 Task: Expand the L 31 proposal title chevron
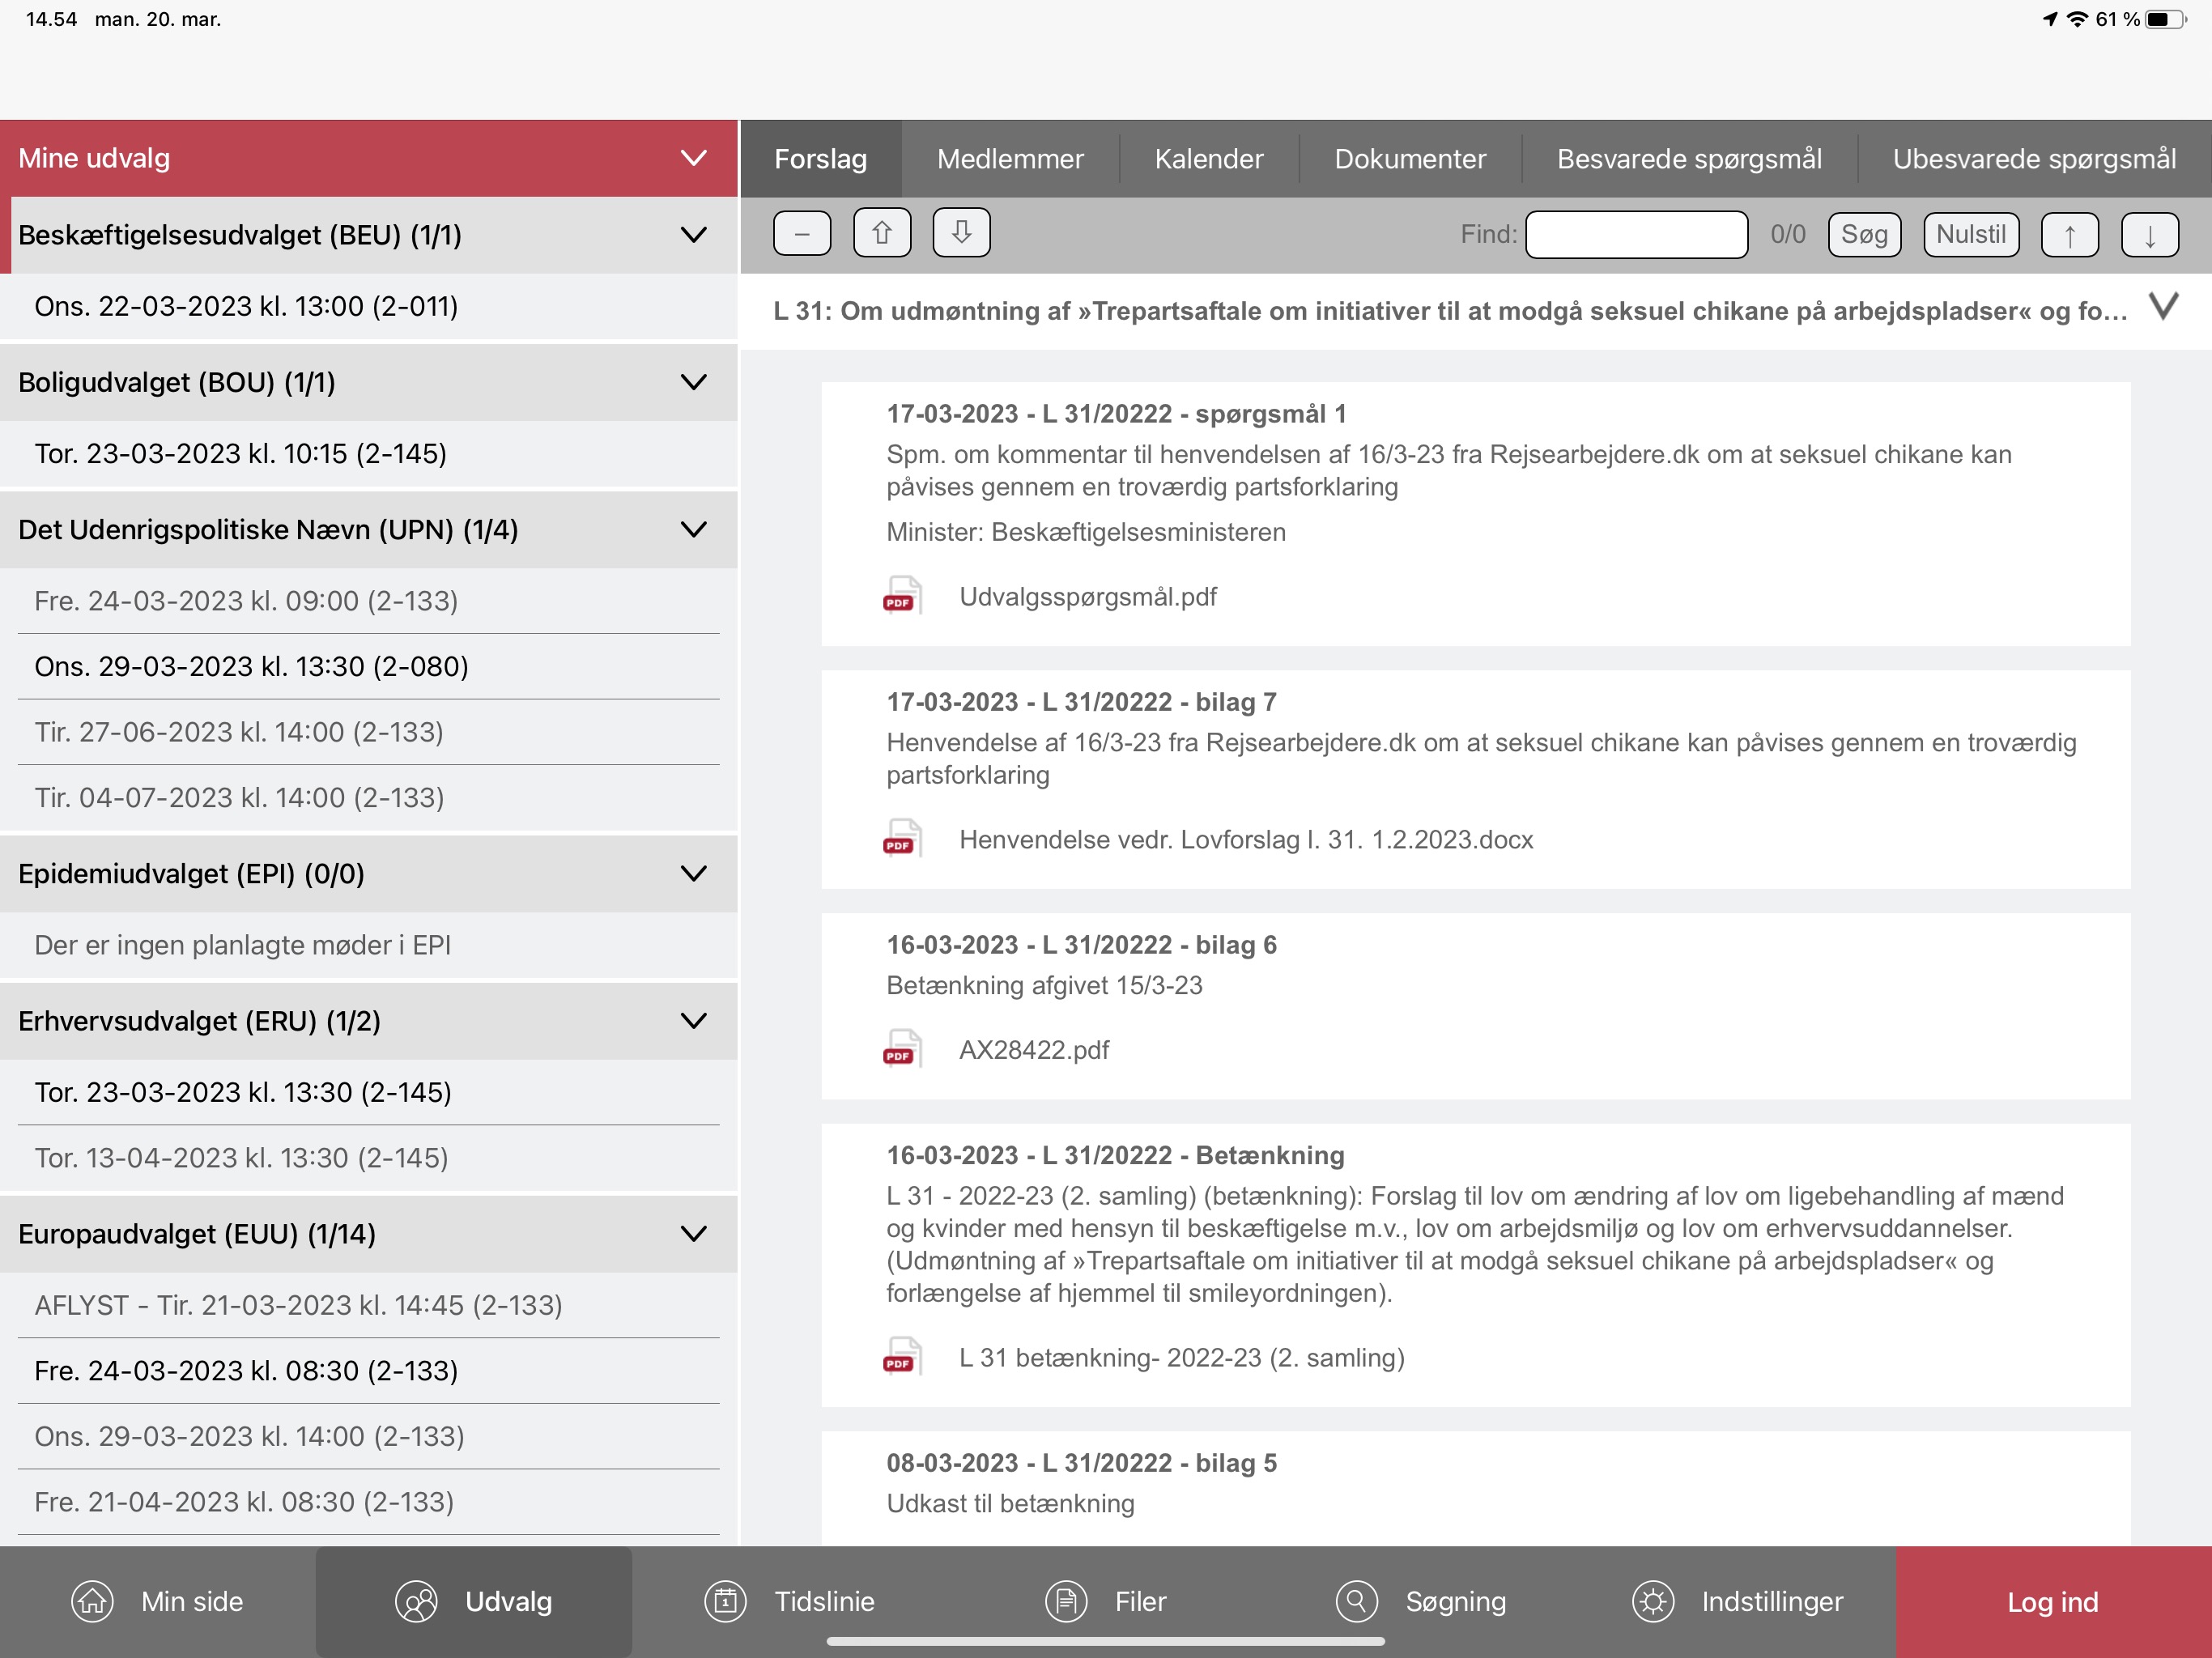2163,308
